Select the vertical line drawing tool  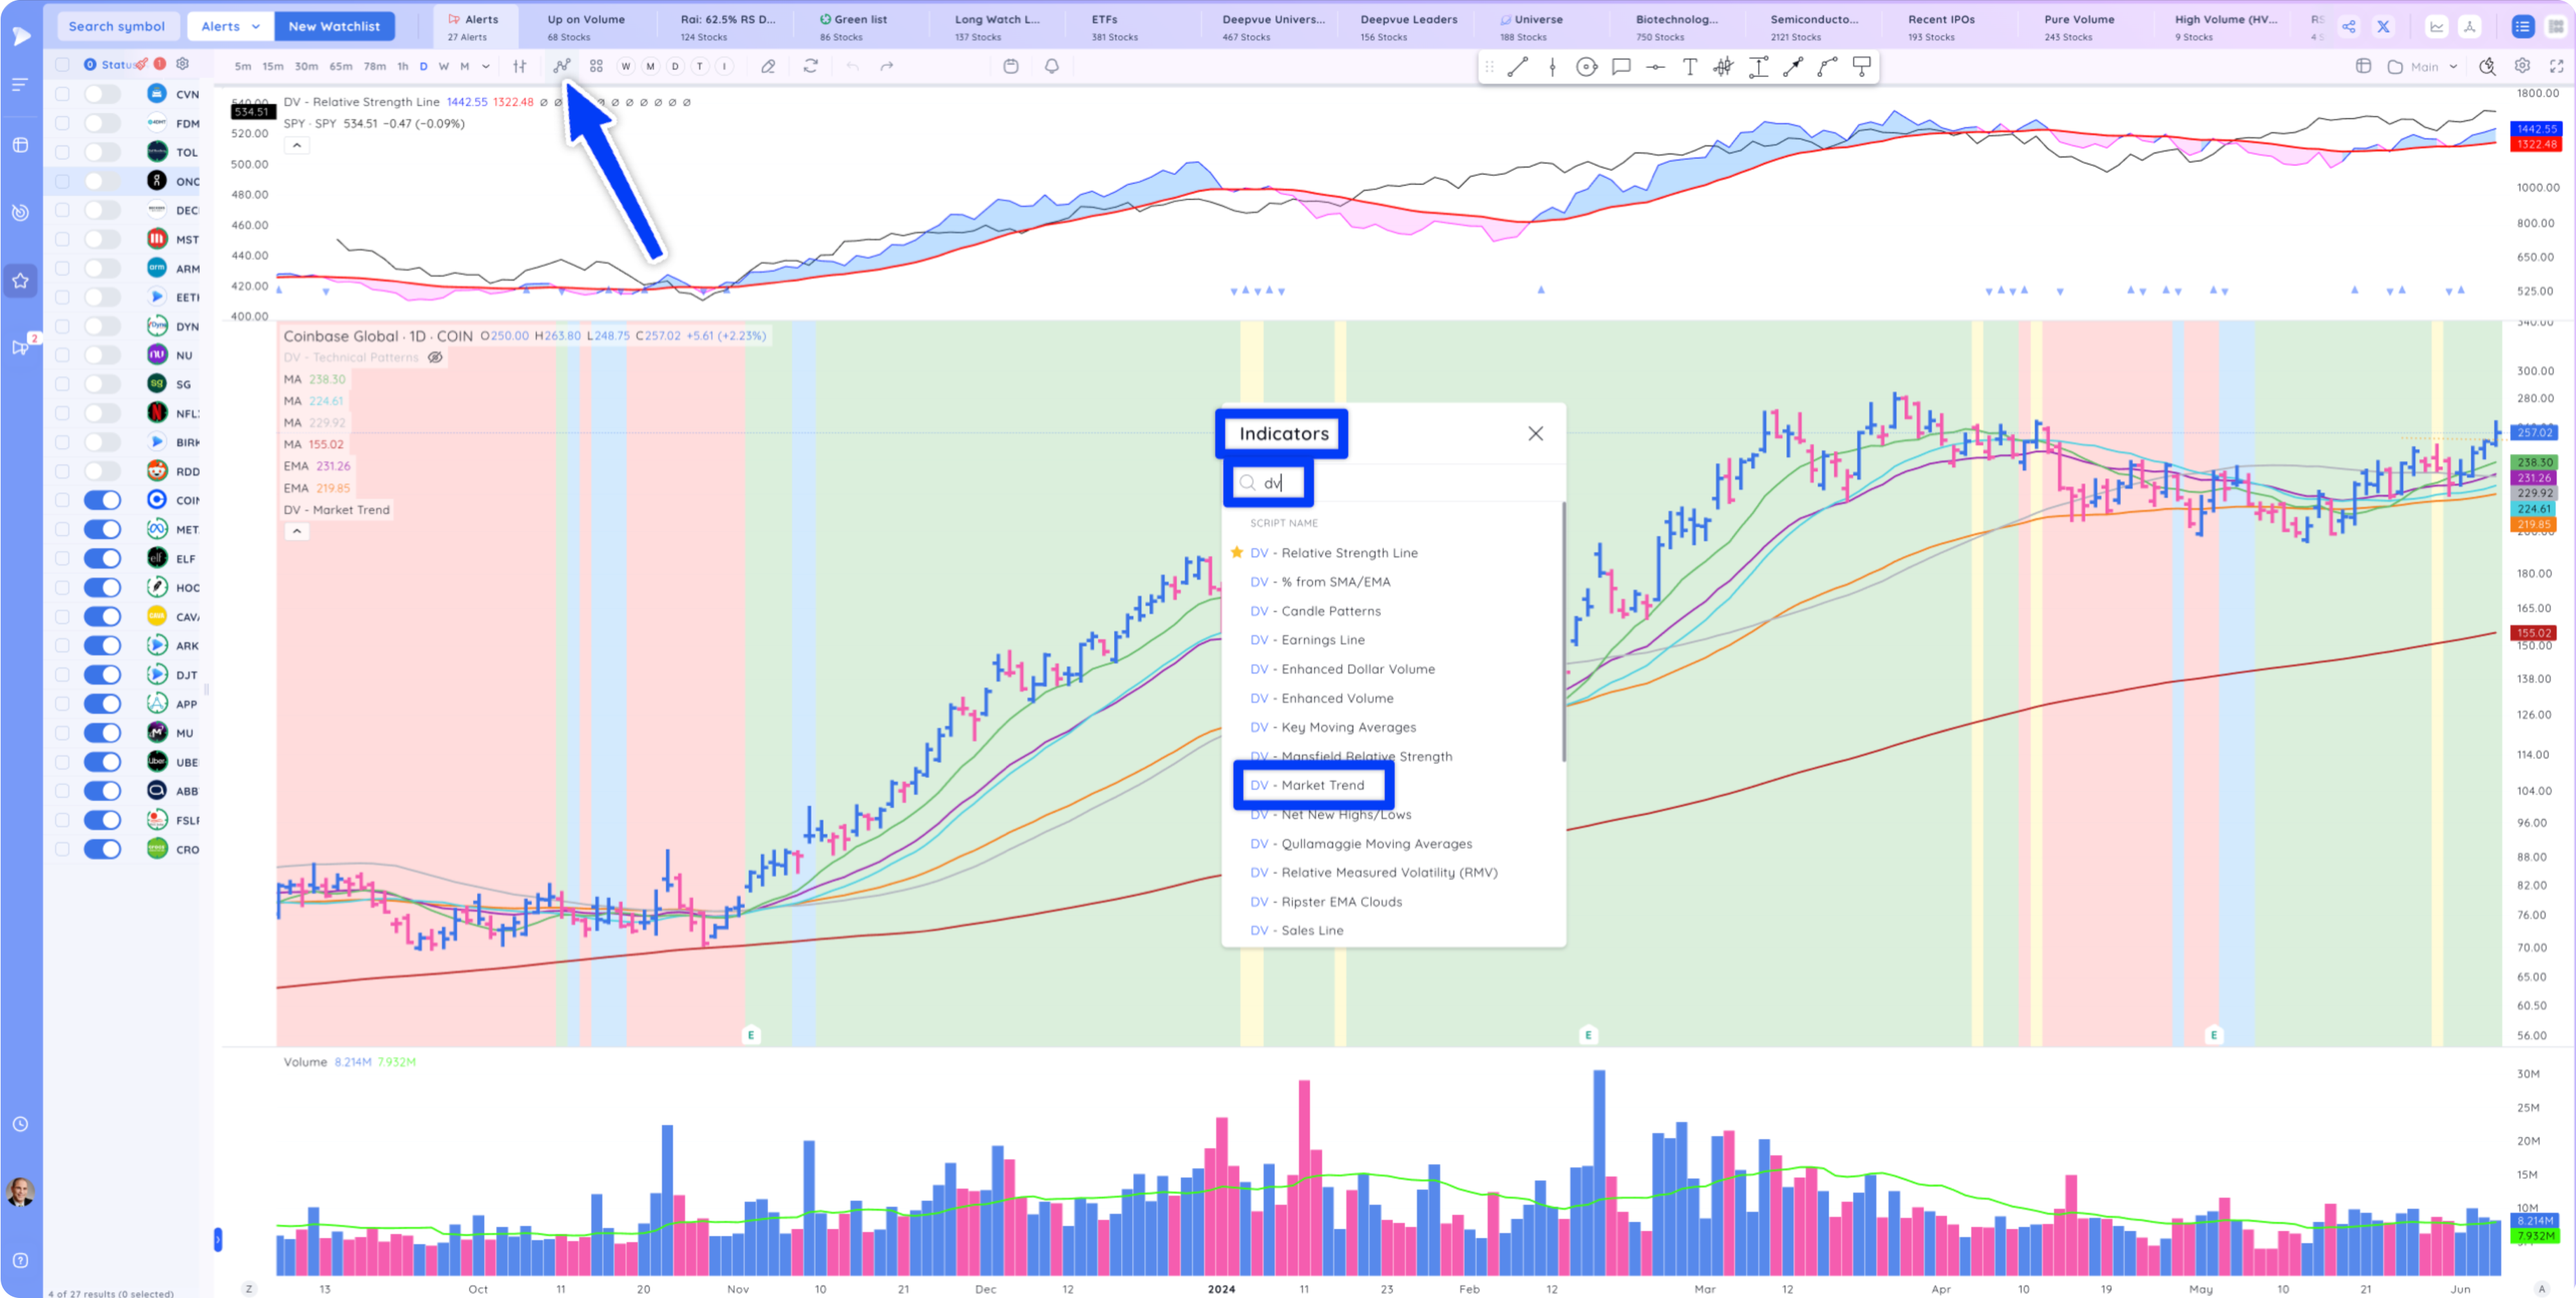[x=1553, y=67]
